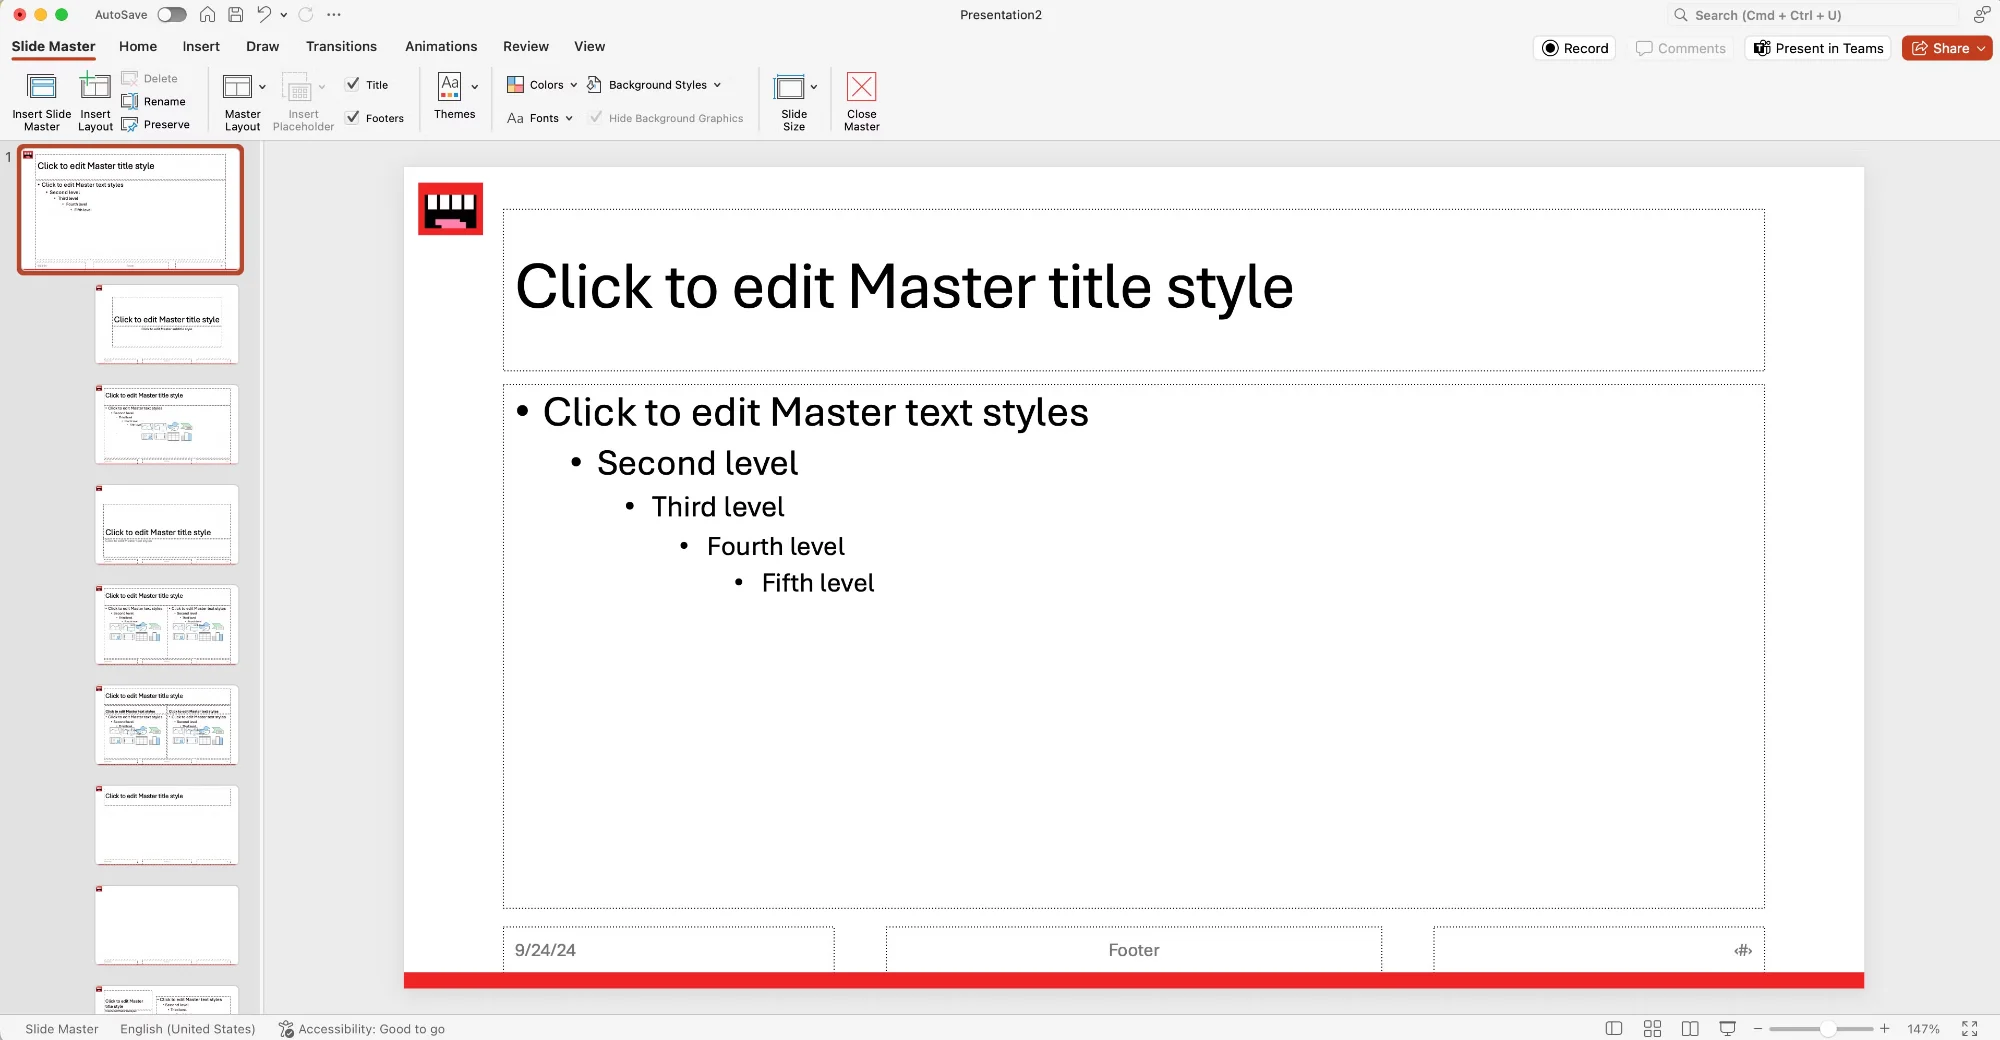This screenshot has width=2000, height=1040.
Task: Switch to Normal view icon in status bar
Action: point(1613,1028)
